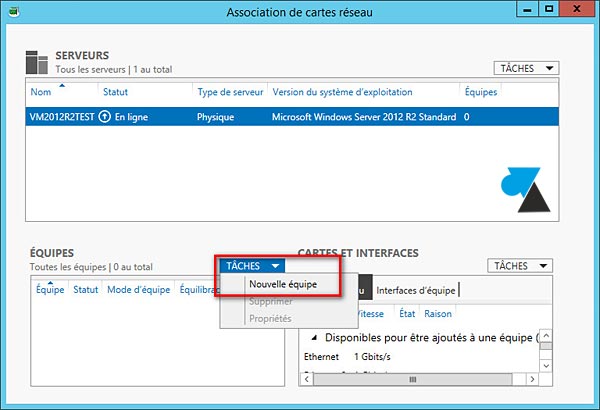Open the TÂCHES dropdown in the Serveurs section

point(526,69)
